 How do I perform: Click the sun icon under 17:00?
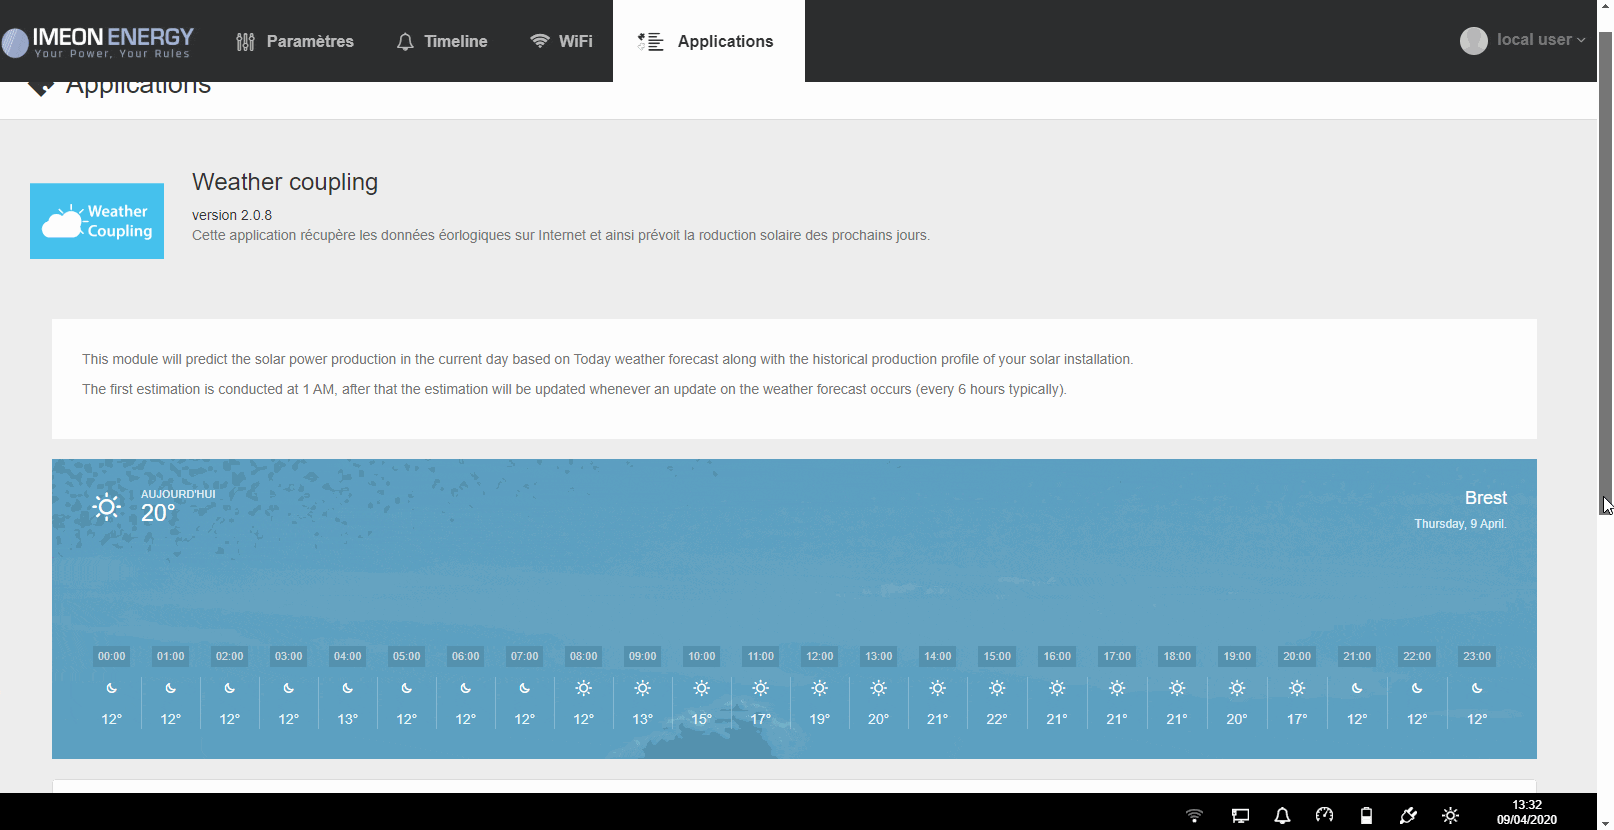[1117, 688]
